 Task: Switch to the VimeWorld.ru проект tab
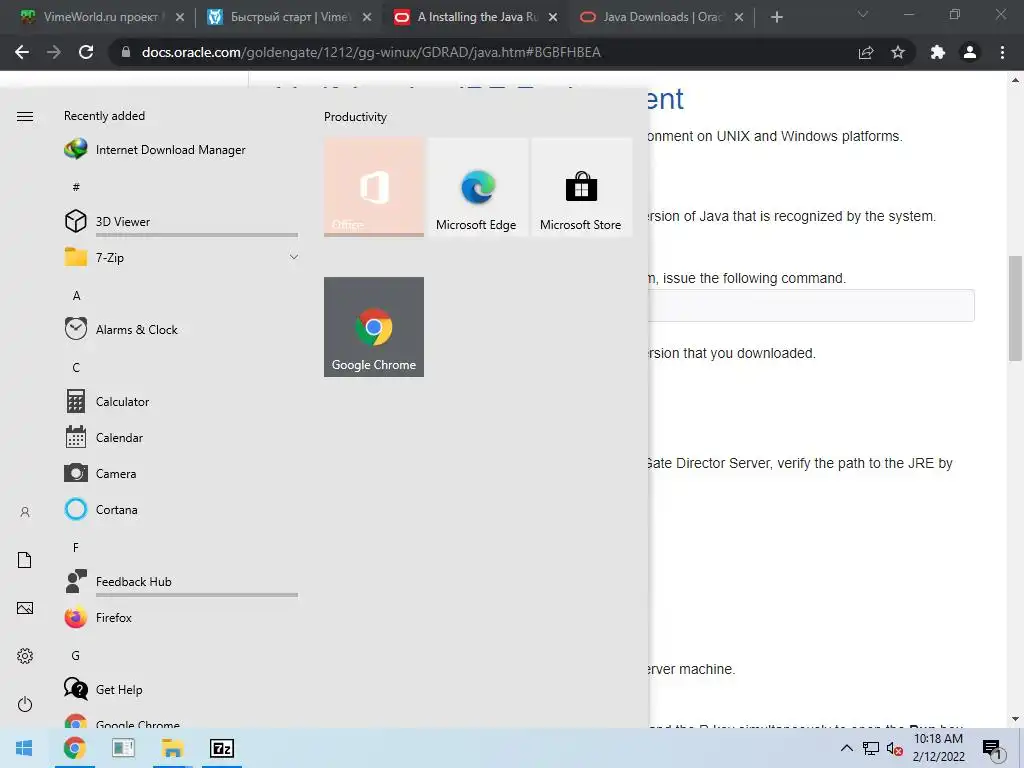click(x=101, y=17)
